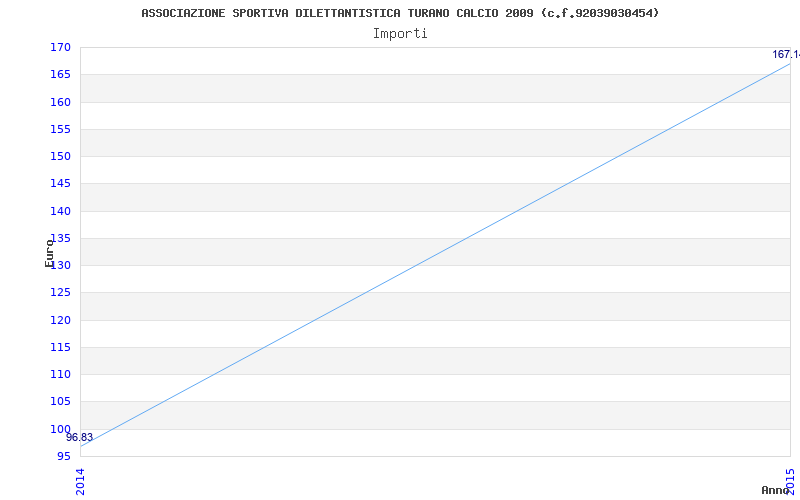Click the 140 y-axis tick label
This screenshot has height=500, width=800.
60,211
